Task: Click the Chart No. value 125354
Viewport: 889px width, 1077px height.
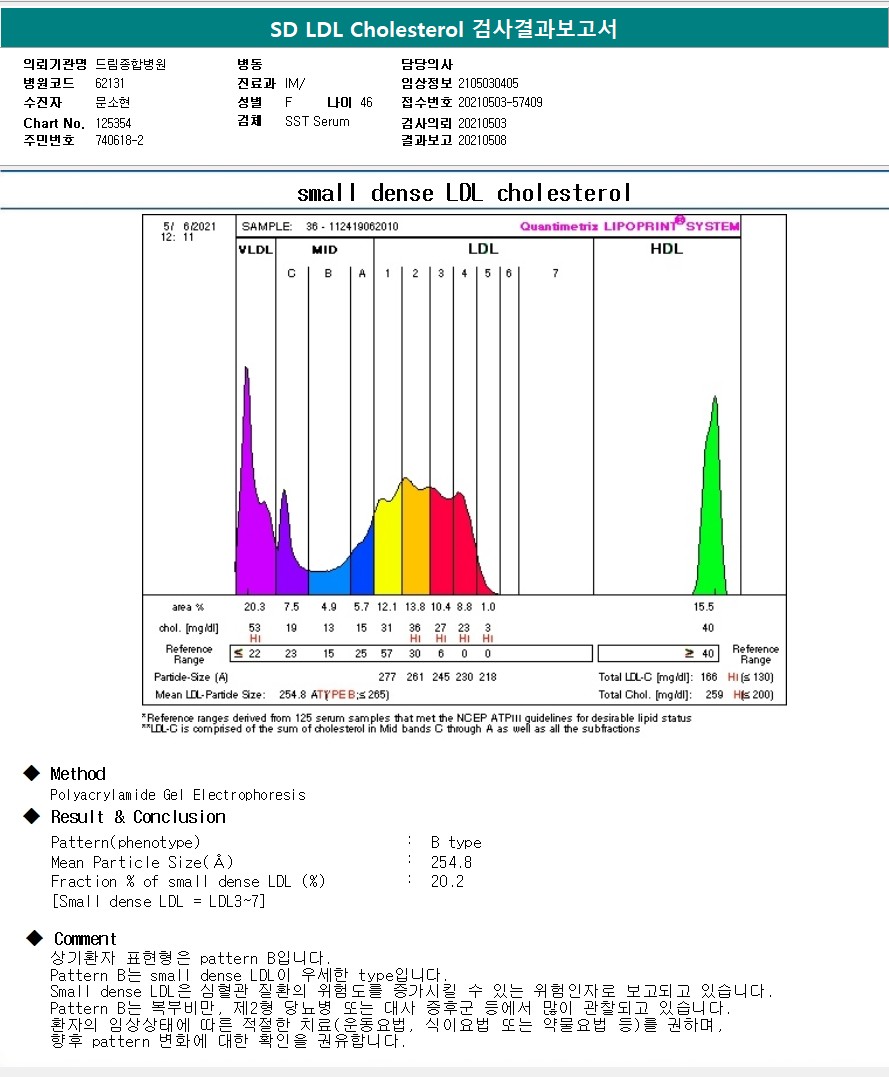Action: [x=113, y=123]
